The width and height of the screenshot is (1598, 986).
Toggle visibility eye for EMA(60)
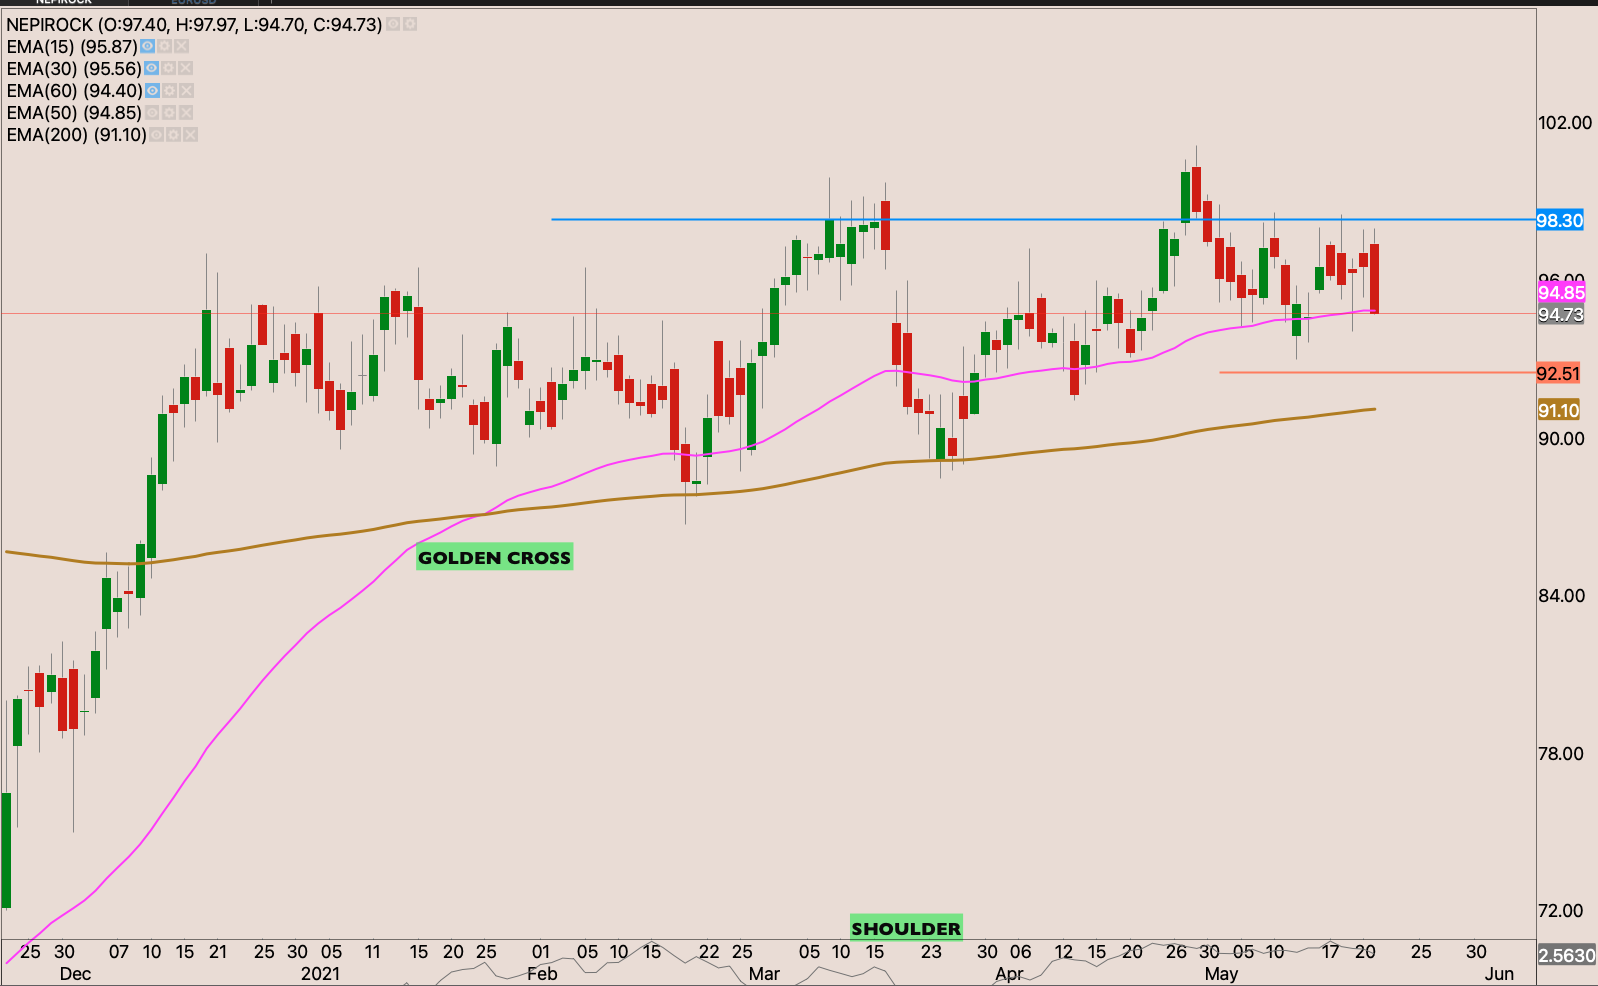(x=153, y=90)
